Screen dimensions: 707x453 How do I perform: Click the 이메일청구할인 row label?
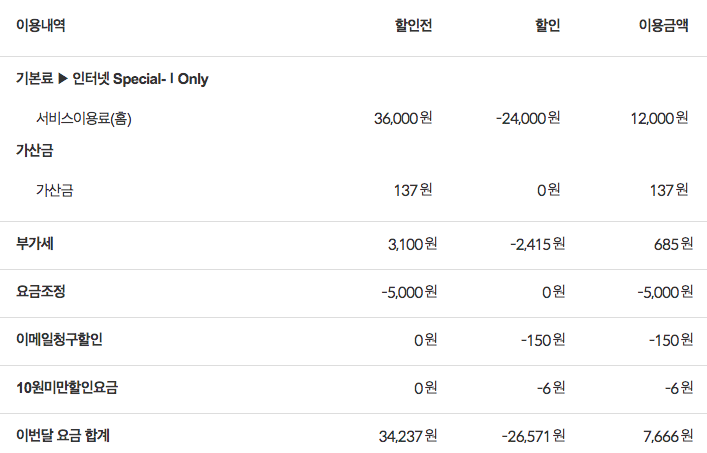click(x=59, y=339)
